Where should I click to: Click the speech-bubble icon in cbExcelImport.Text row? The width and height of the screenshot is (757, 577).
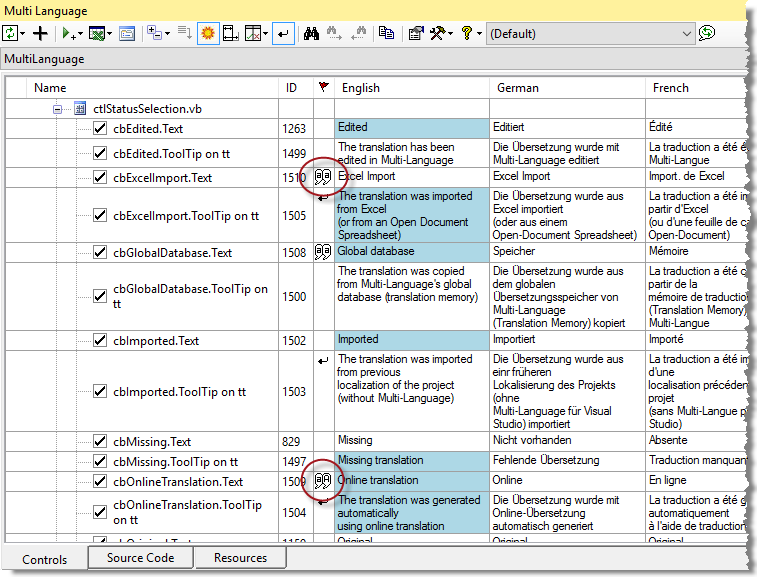[x=322, y=177]
